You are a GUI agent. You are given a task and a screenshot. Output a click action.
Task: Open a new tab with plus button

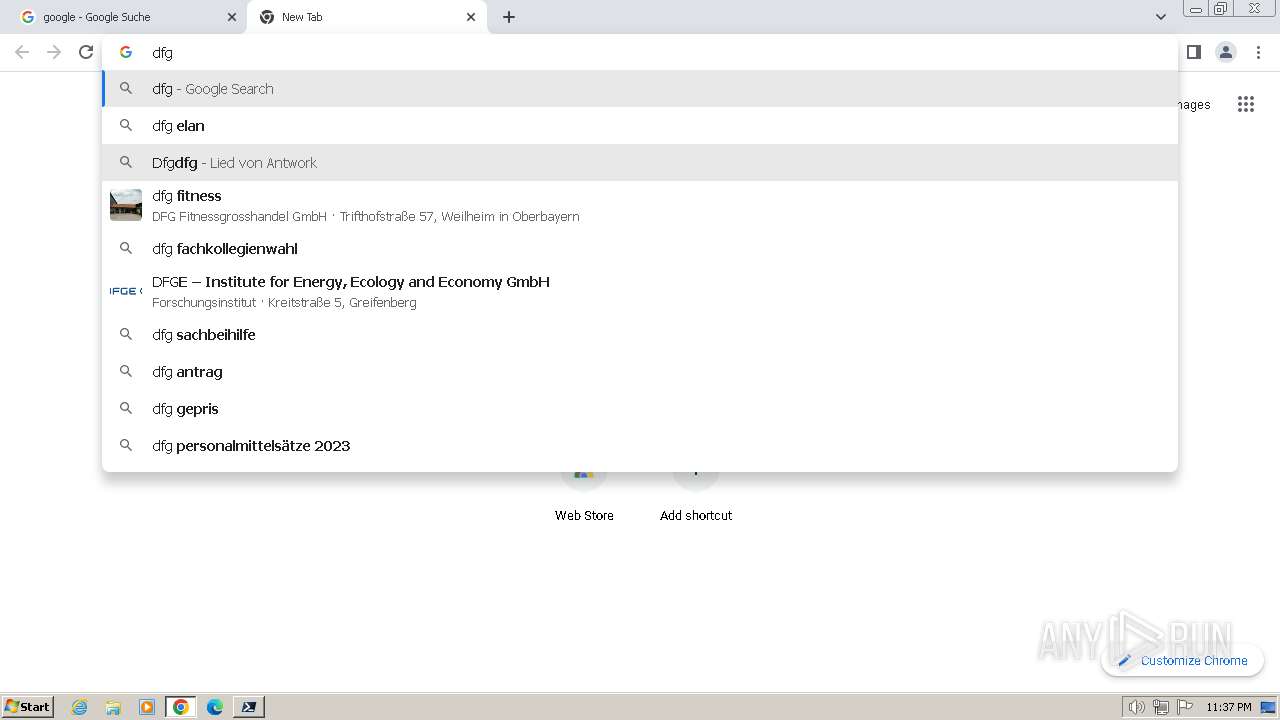pyautogui.click(x=509, y=17)
